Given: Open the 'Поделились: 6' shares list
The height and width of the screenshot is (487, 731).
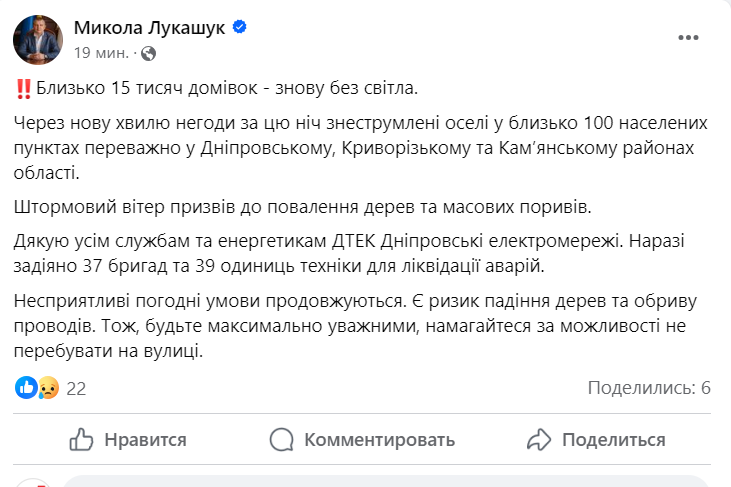Looking at the screenshot, I should tap(649, 388).
